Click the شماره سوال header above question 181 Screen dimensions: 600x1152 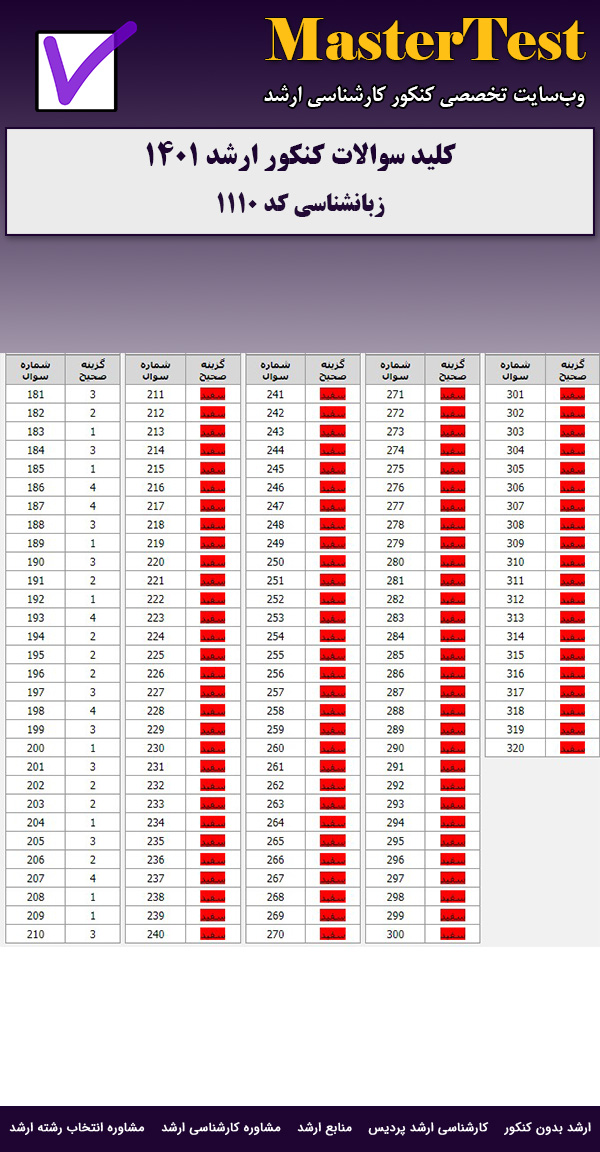36,370
